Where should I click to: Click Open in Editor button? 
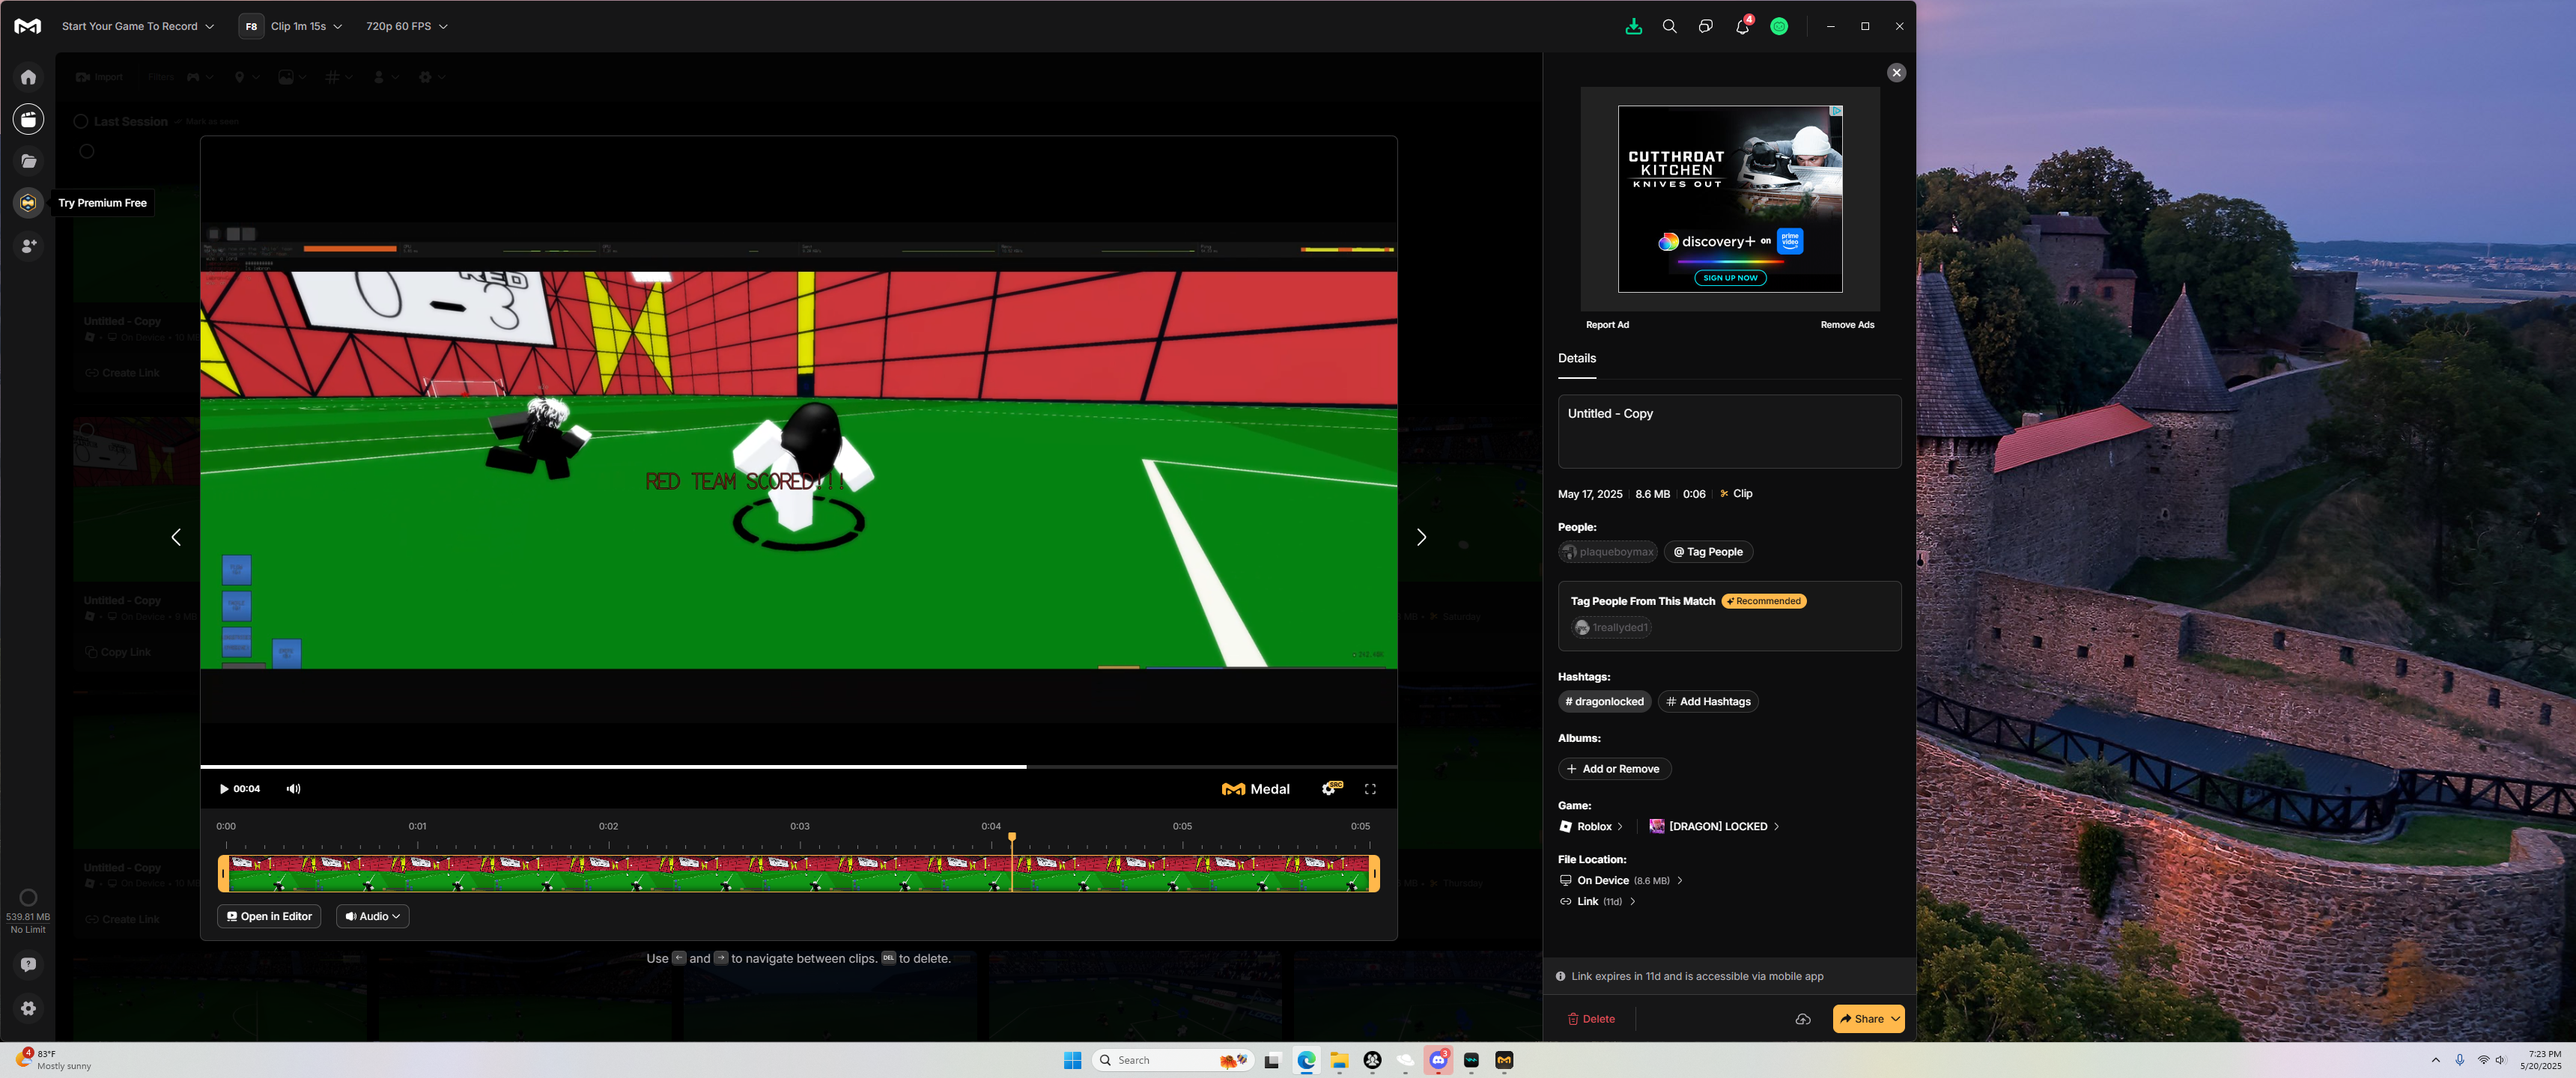point(269,916)
